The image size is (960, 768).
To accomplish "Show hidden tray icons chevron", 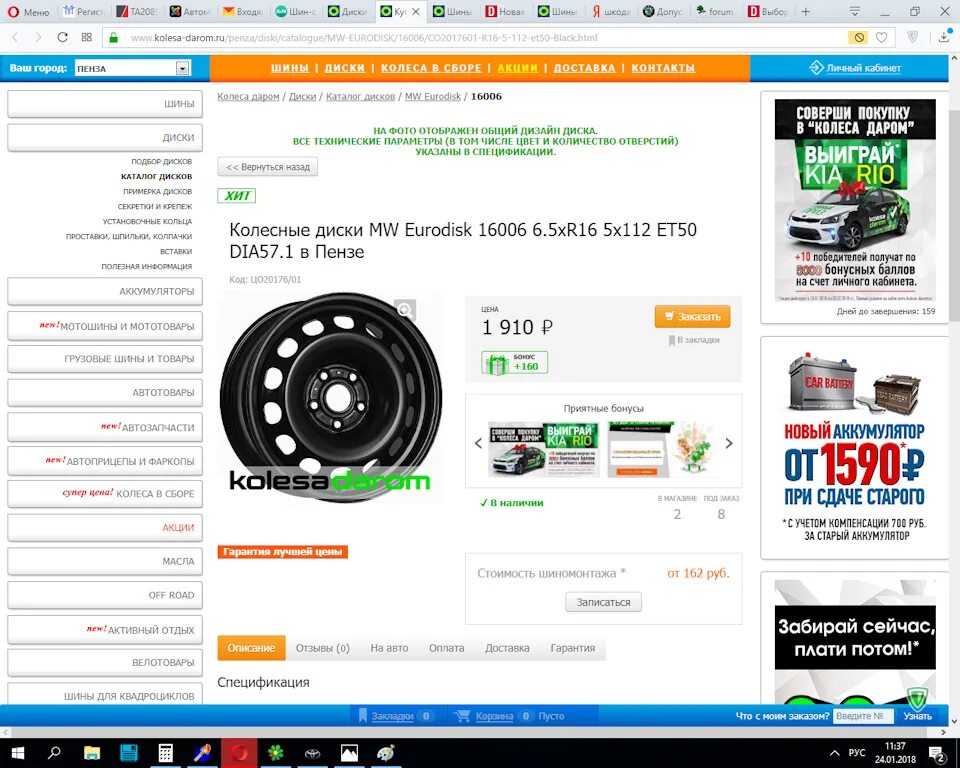I will [834, 753].
